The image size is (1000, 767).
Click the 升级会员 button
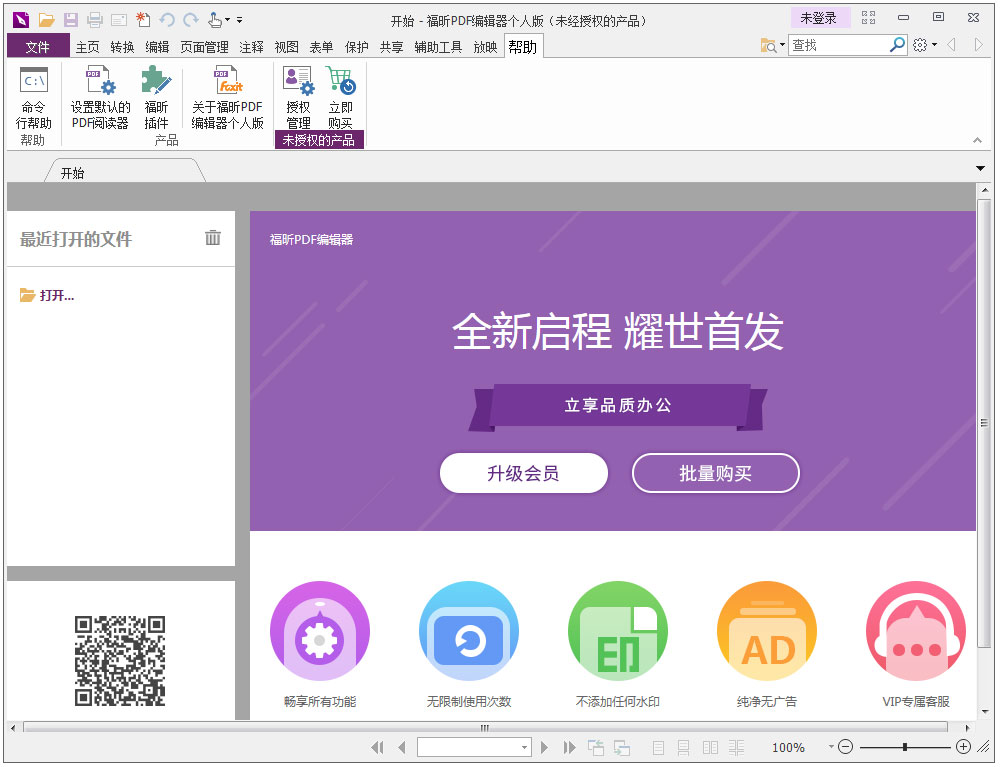click(x=524, y=473)
